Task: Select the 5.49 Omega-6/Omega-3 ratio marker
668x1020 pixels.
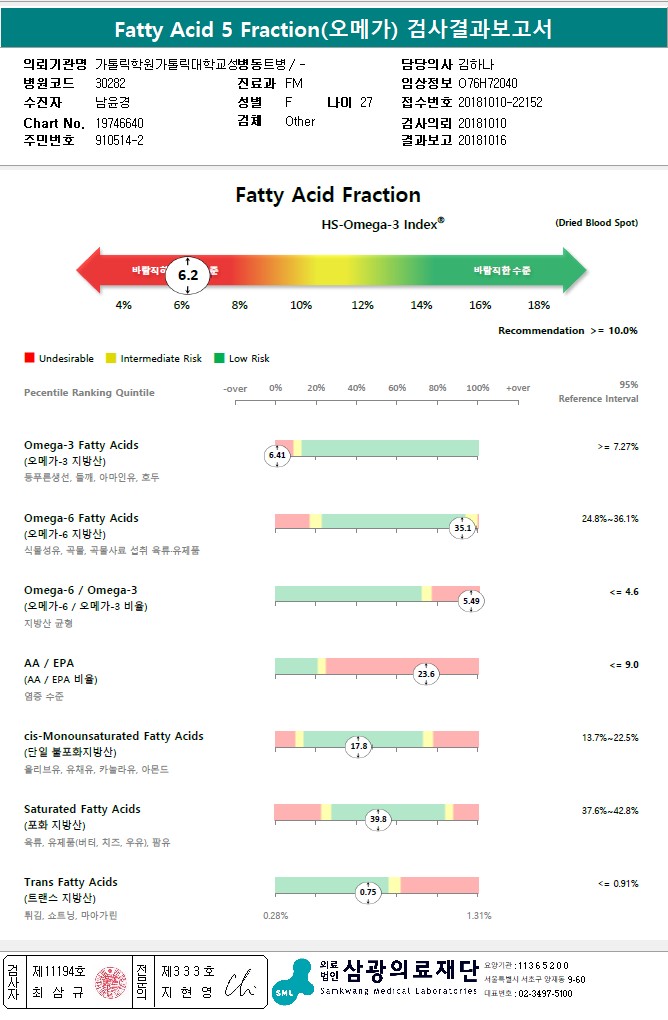Action: pyautogui.click(x=470, y=601)
